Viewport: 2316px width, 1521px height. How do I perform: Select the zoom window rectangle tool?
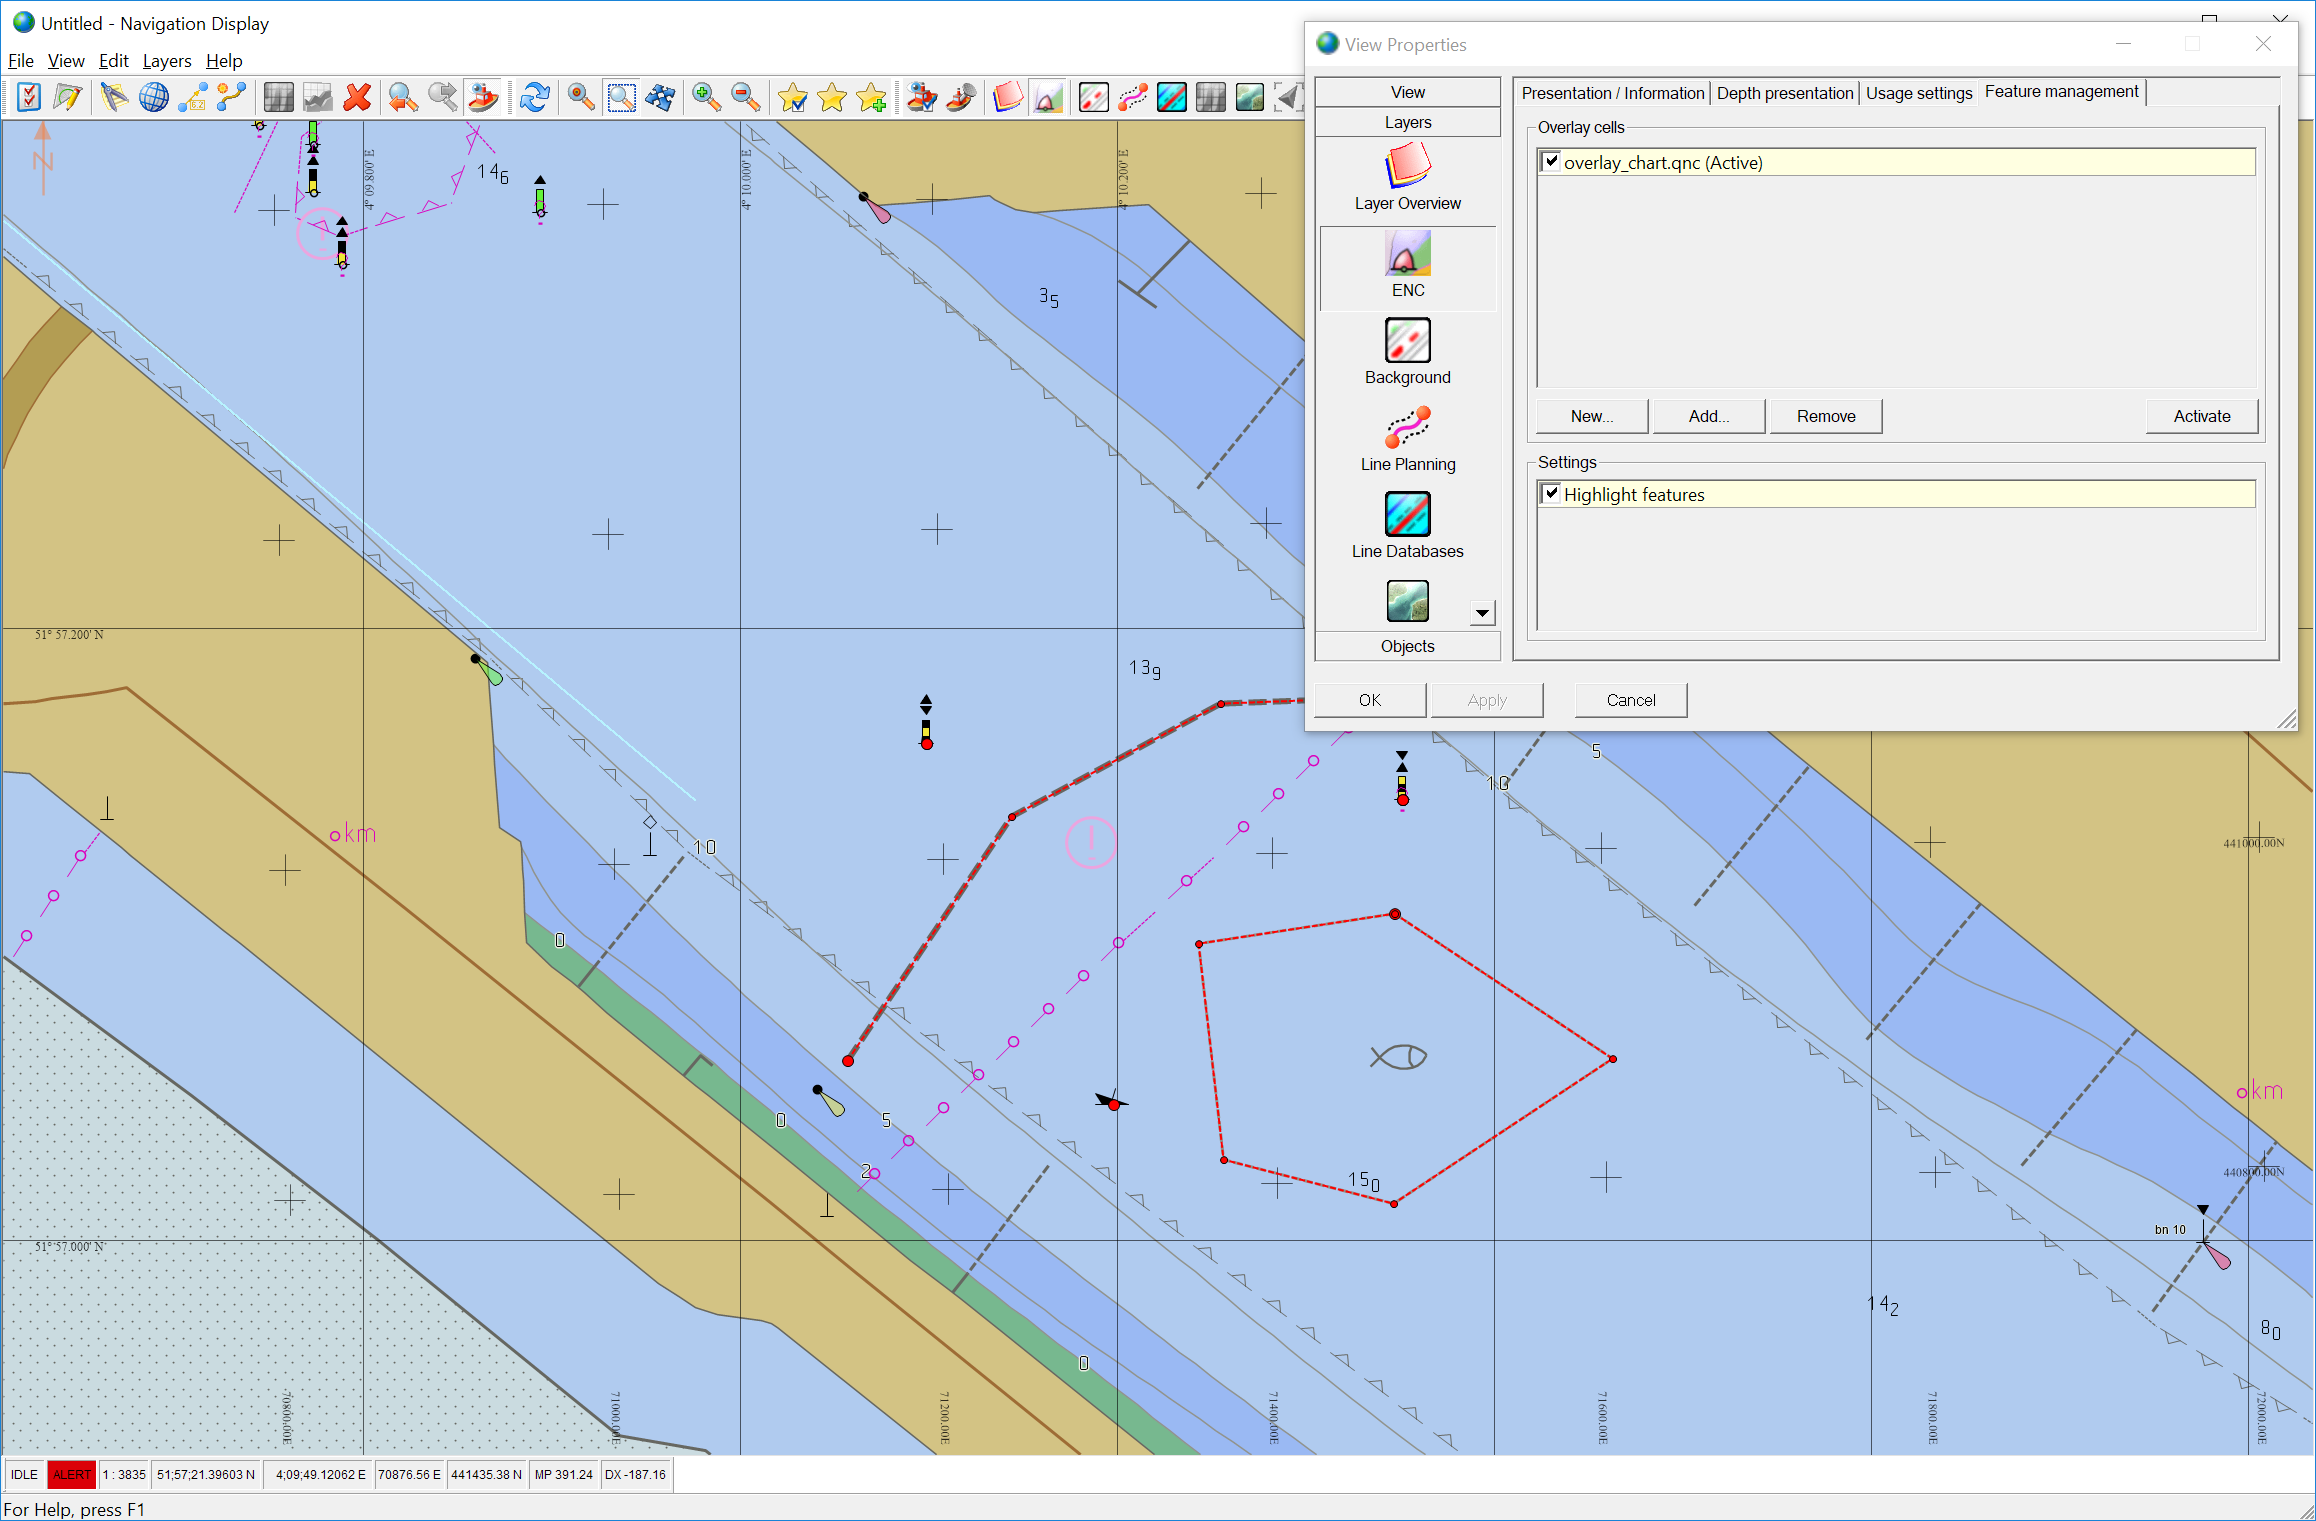pyautogui.click(x=621, y=97)
